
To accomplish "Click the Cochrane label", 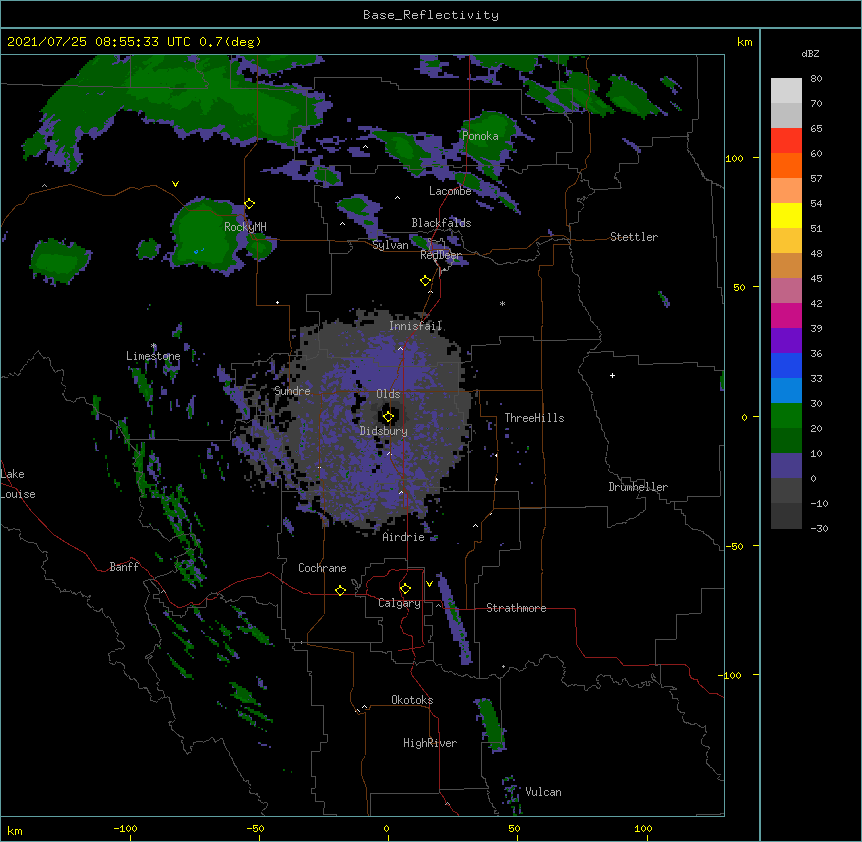I will pos(322,568).
